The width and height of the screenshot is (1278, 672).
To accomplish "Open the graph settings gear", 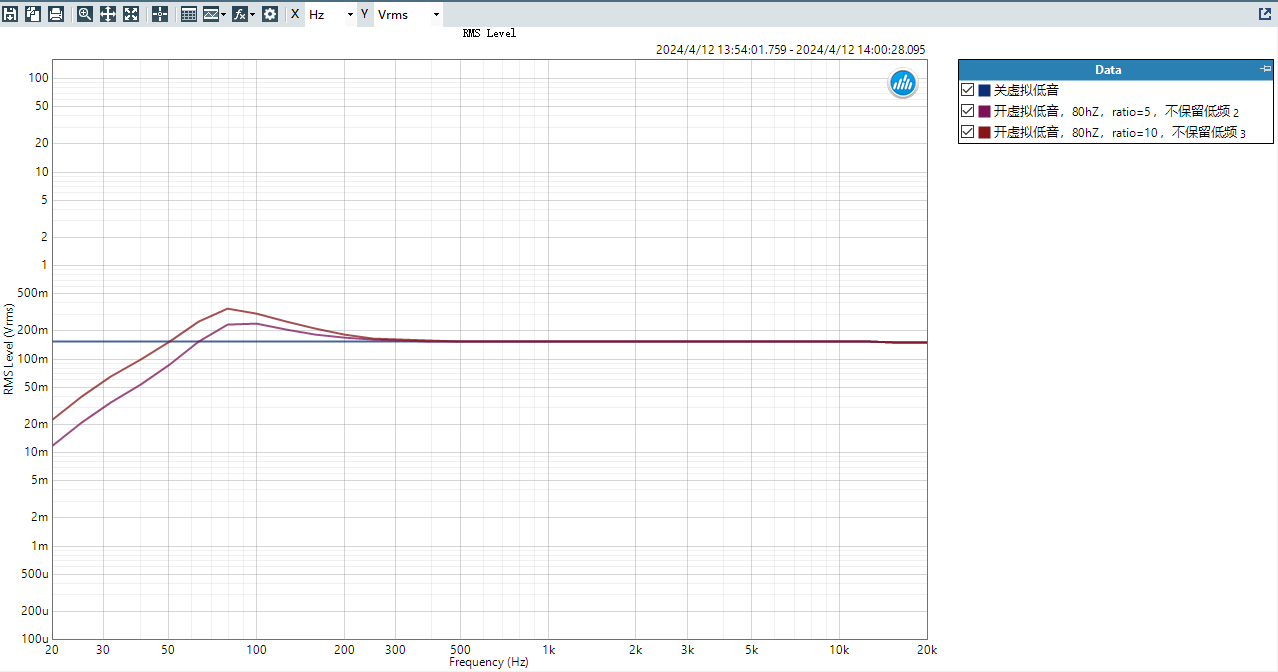I will tap(270, 14).
